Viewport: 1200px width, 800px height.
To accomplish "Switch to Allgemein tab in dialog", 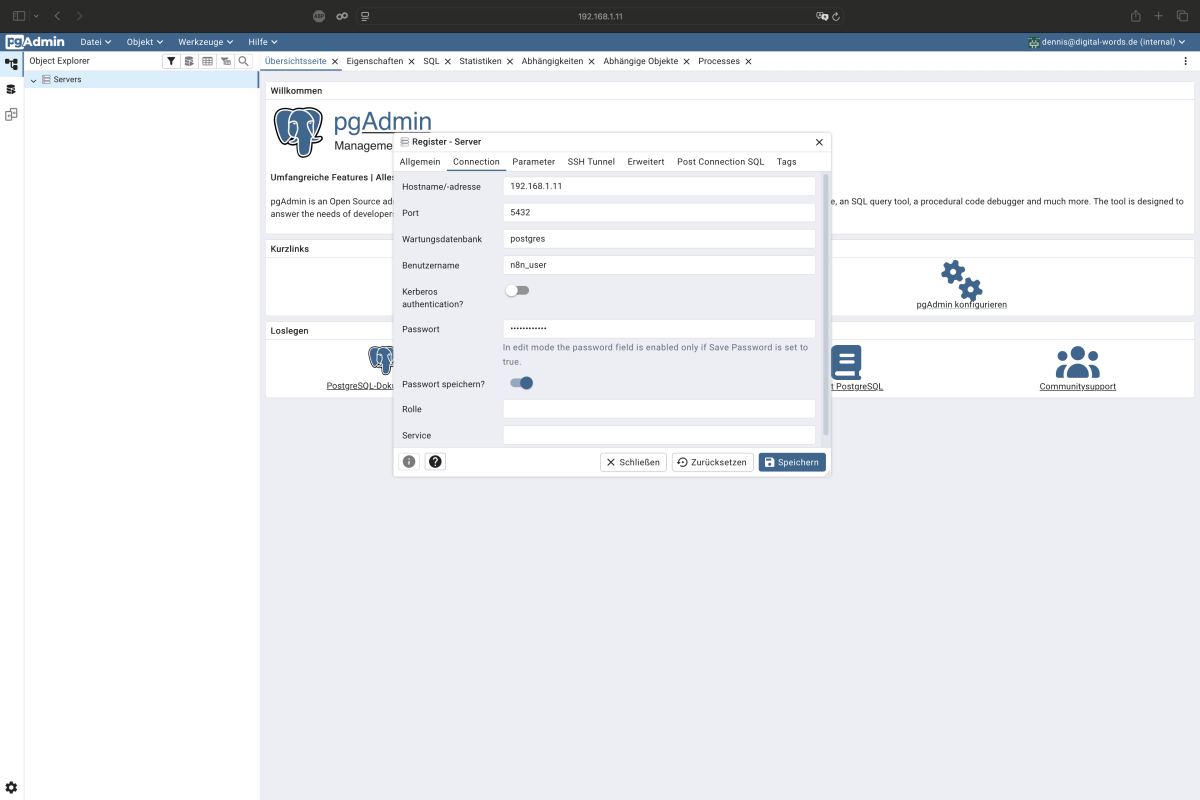I will 420,161.
